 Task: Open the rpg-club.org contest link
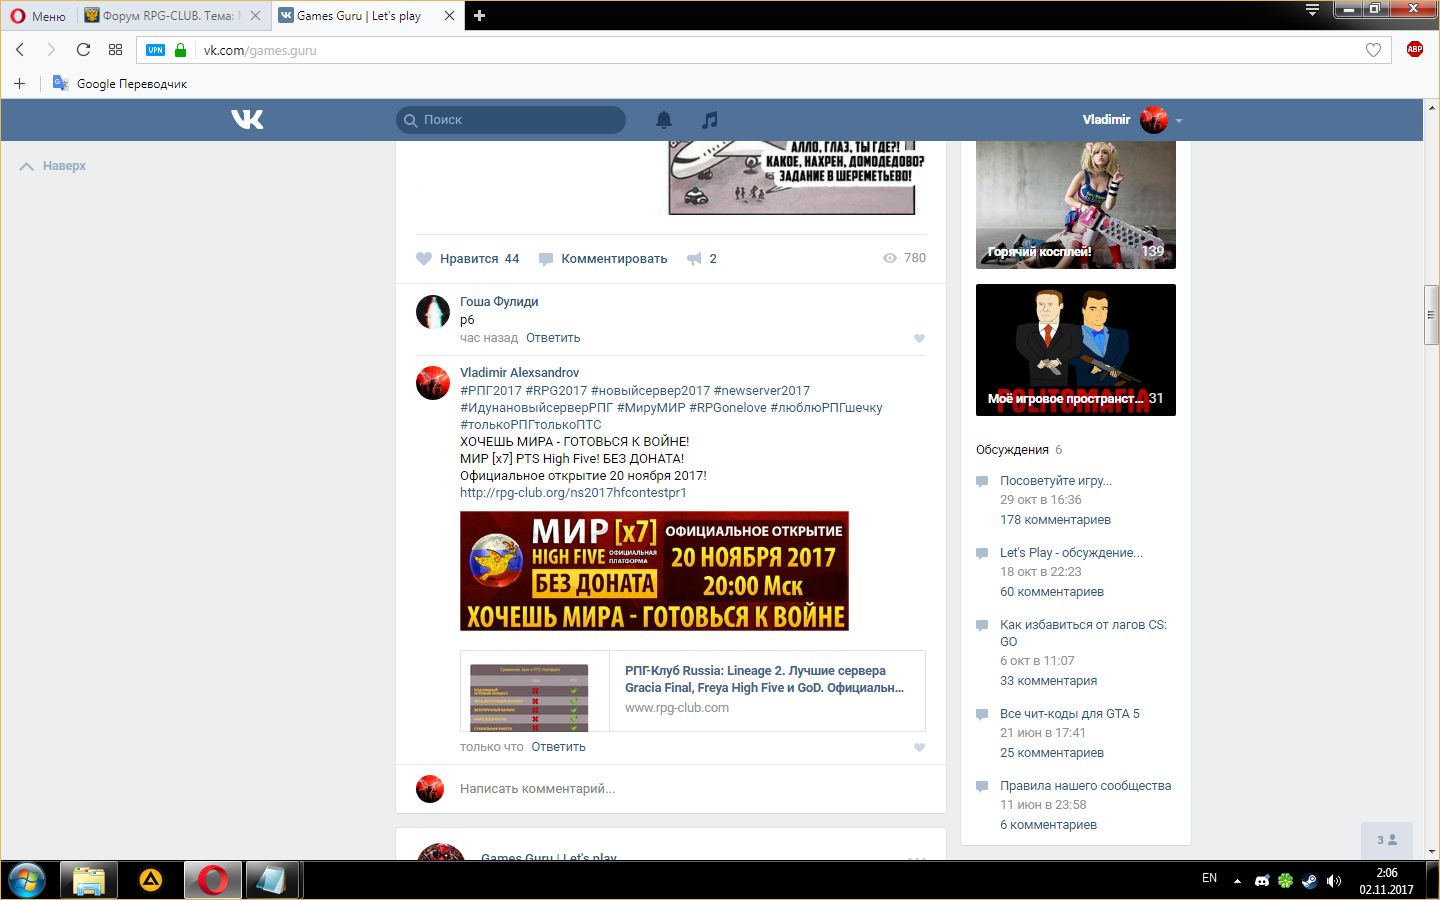coord(573,493)
